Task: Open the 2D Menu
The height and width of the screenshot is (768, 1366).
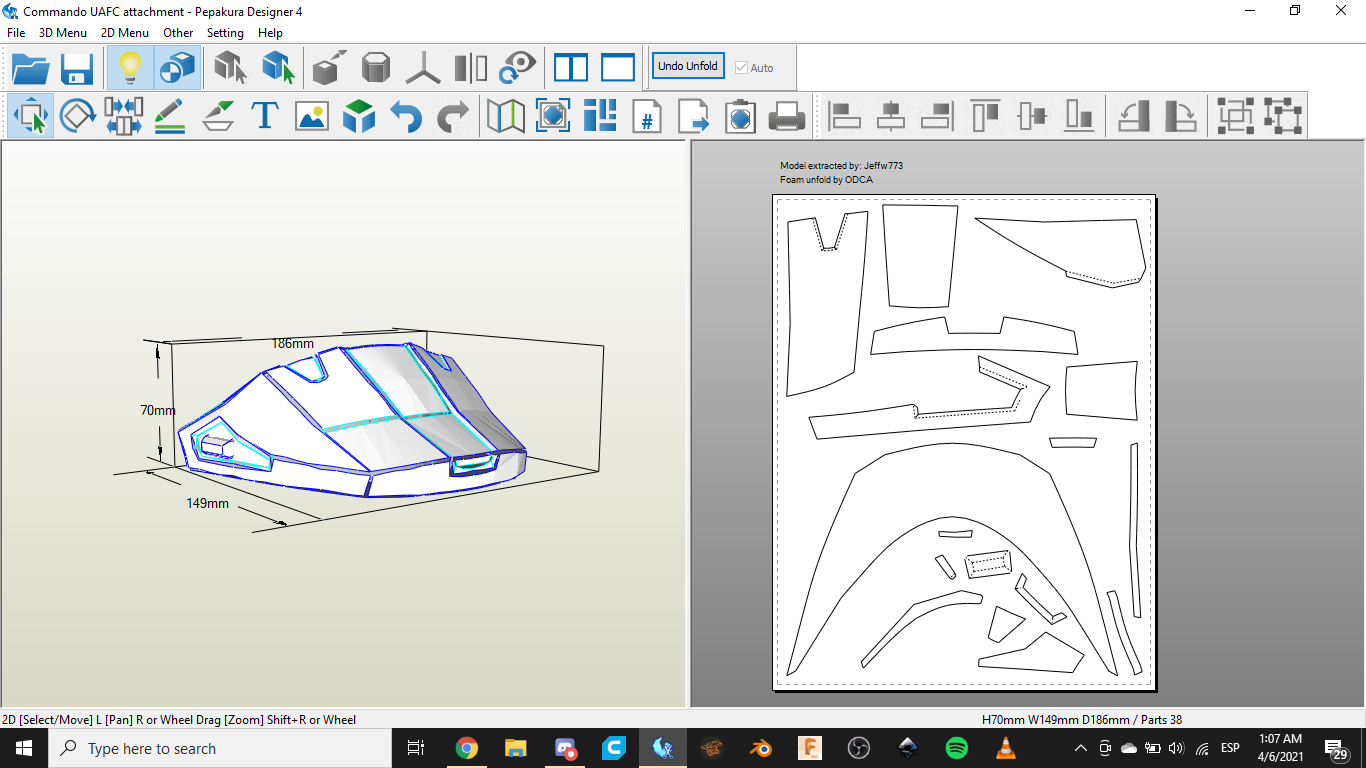Action: 125,33
